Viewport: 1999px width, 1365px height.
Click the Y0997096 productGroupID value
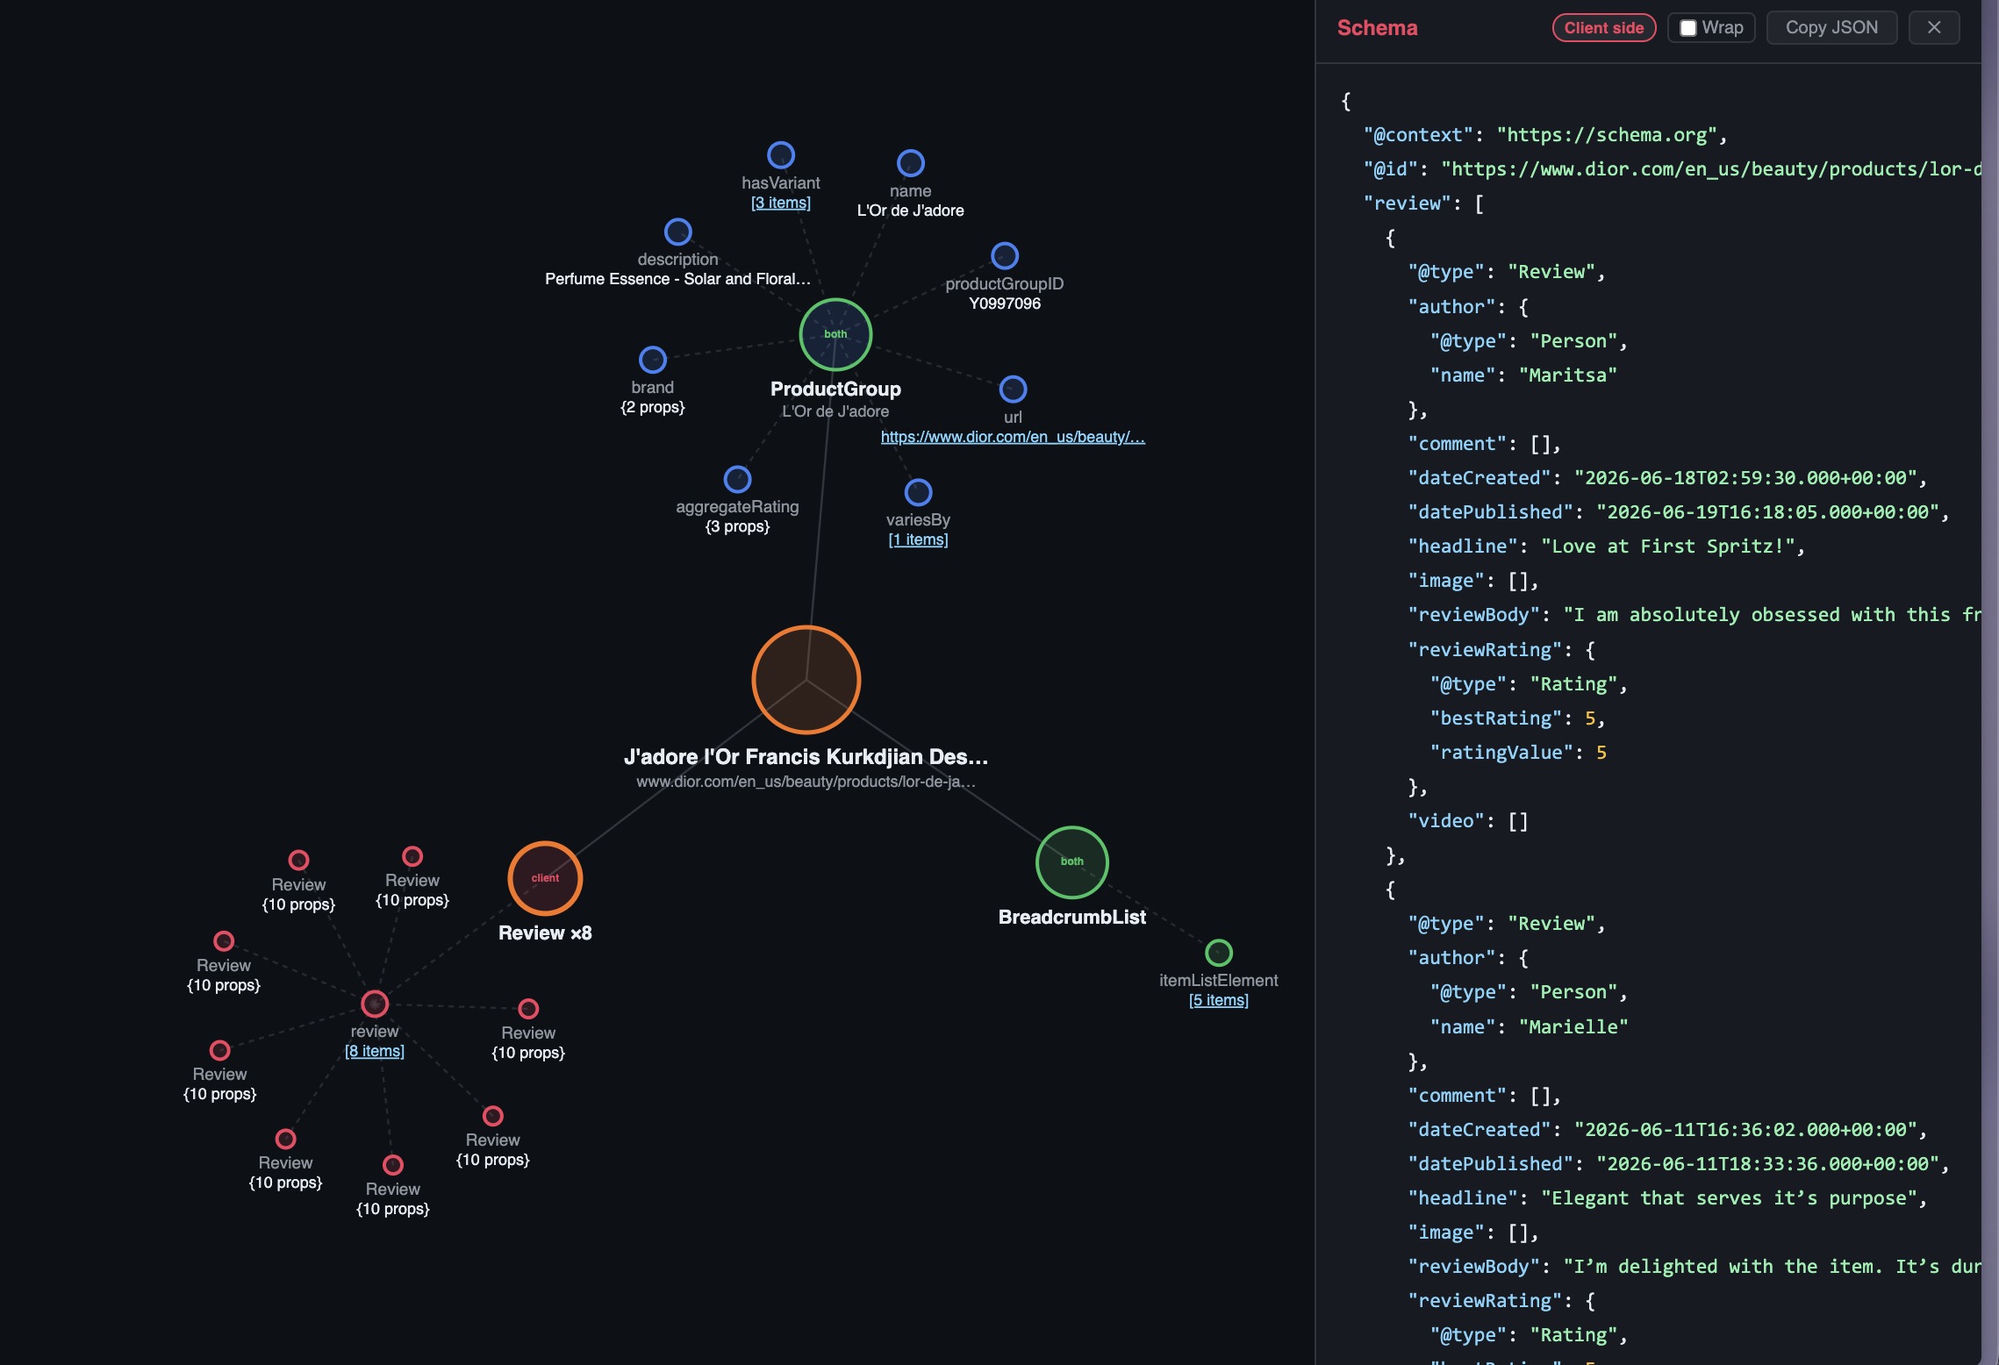1004,303
